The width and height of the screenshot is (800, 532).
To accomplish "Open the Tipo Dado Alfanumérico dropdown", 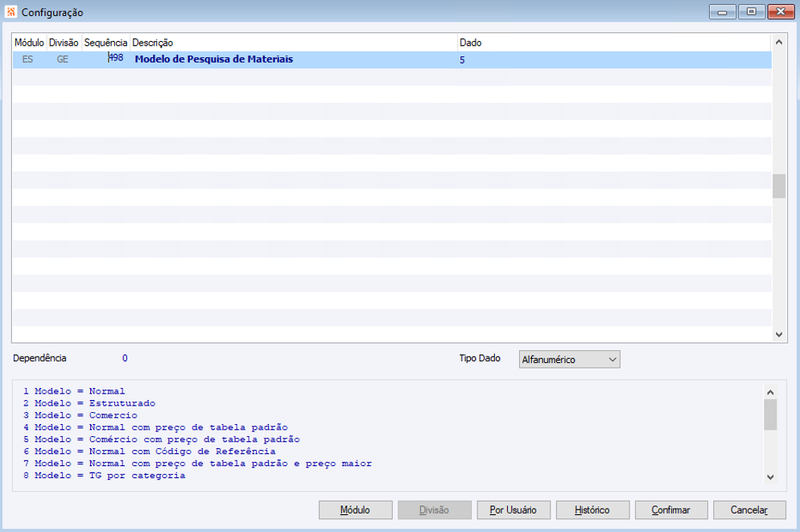I will [x=569, y=359].
